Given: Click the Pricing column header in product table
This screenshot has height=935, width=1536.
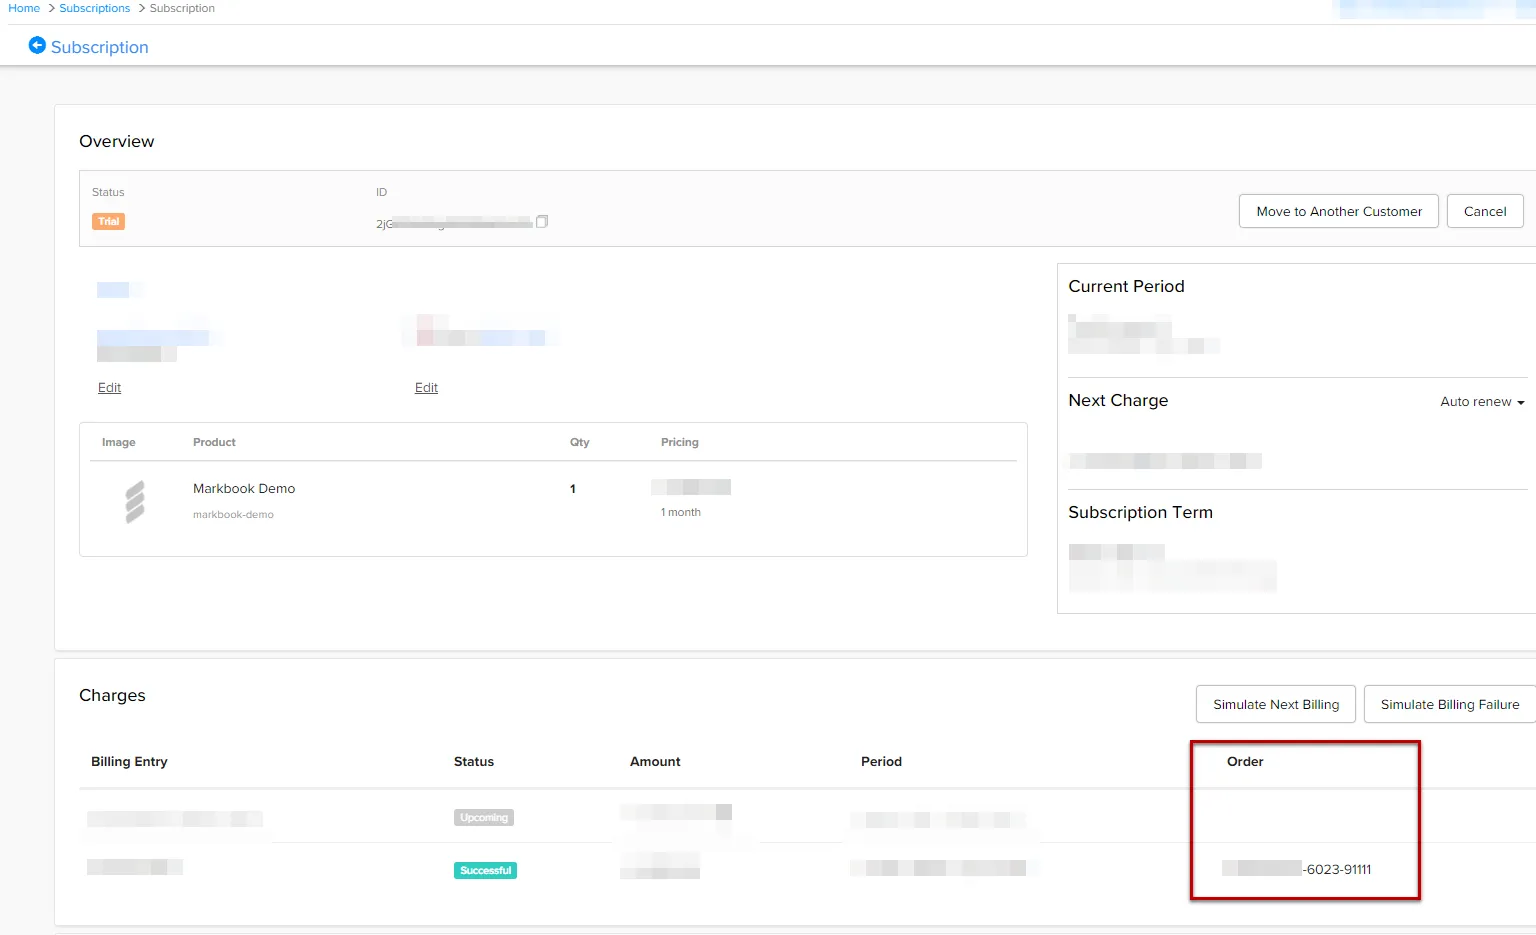Looking at the screenshot, I should coord(680,442).
